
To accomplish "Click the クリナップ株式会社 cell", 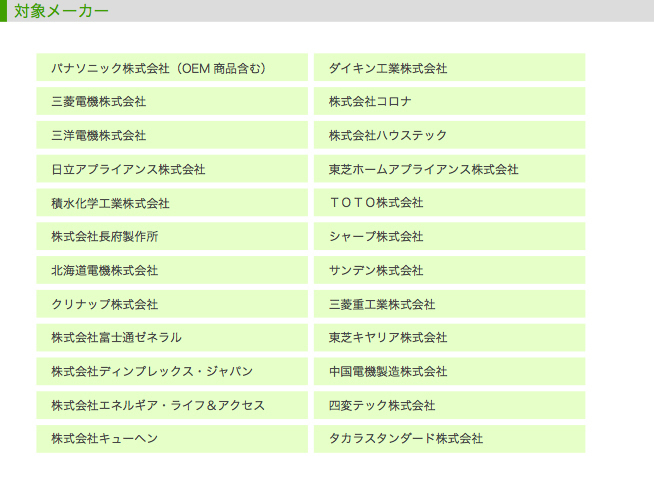I will pos(172,304).
